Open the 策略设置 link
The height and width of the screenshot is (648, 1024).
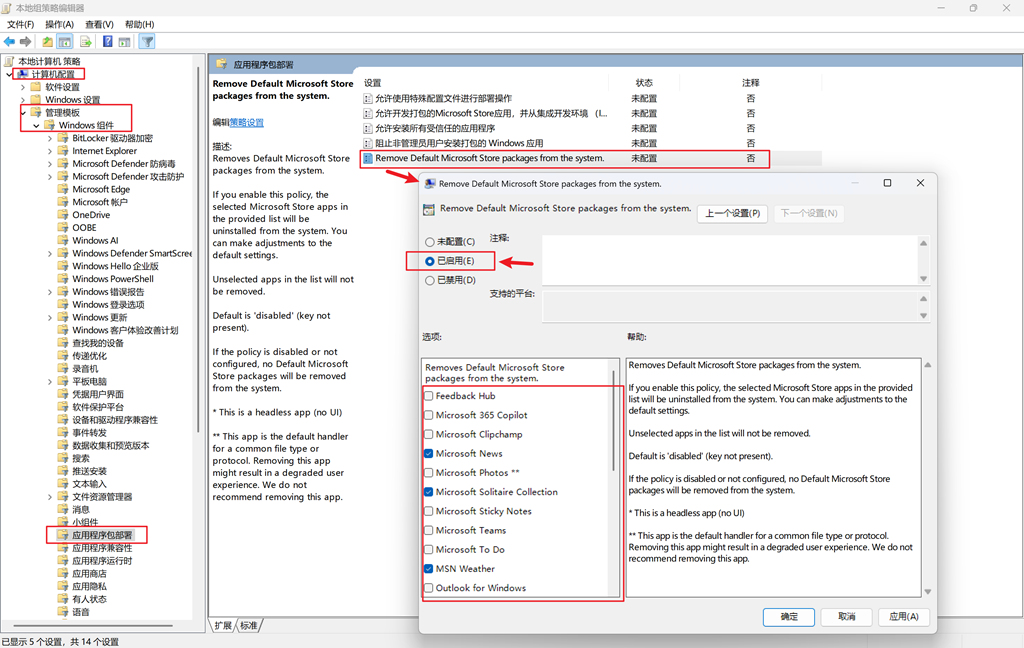(x=247, y=123)
